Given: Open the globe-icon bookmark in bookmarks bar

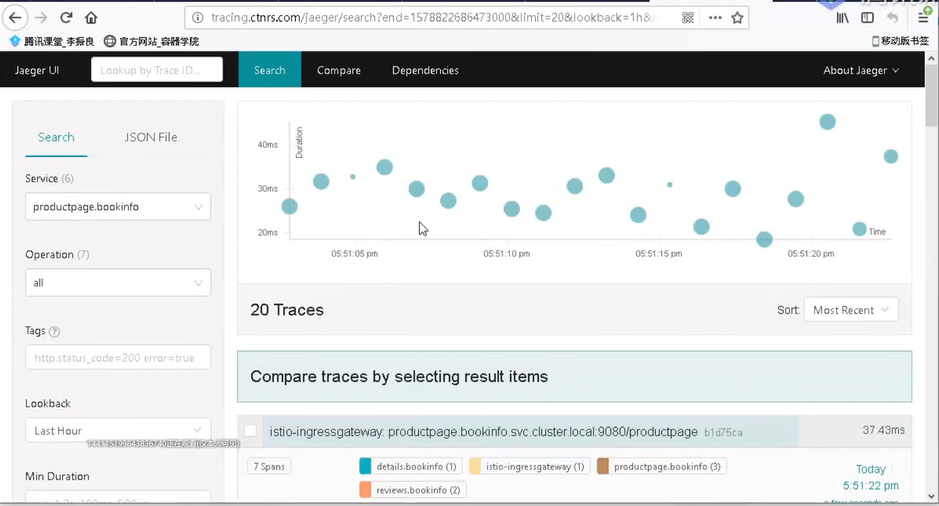Looking at the screenshot, I should (x=152, y=41).
